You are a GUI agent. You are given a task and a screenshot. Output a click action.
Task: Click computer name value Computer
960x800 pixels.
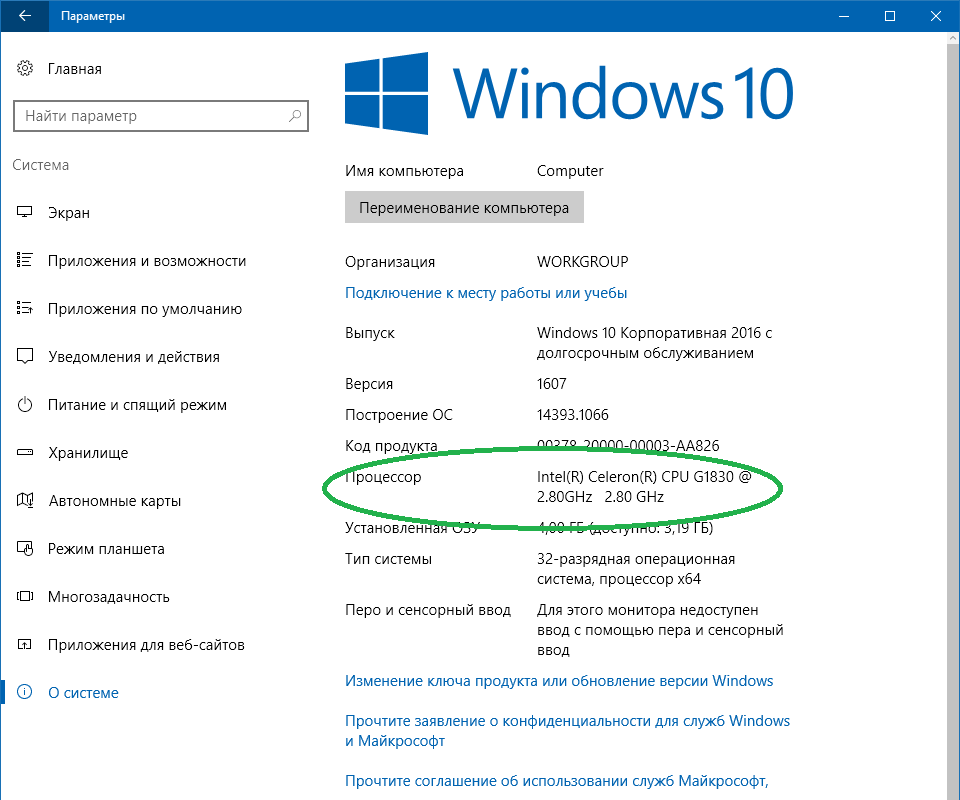570,171
